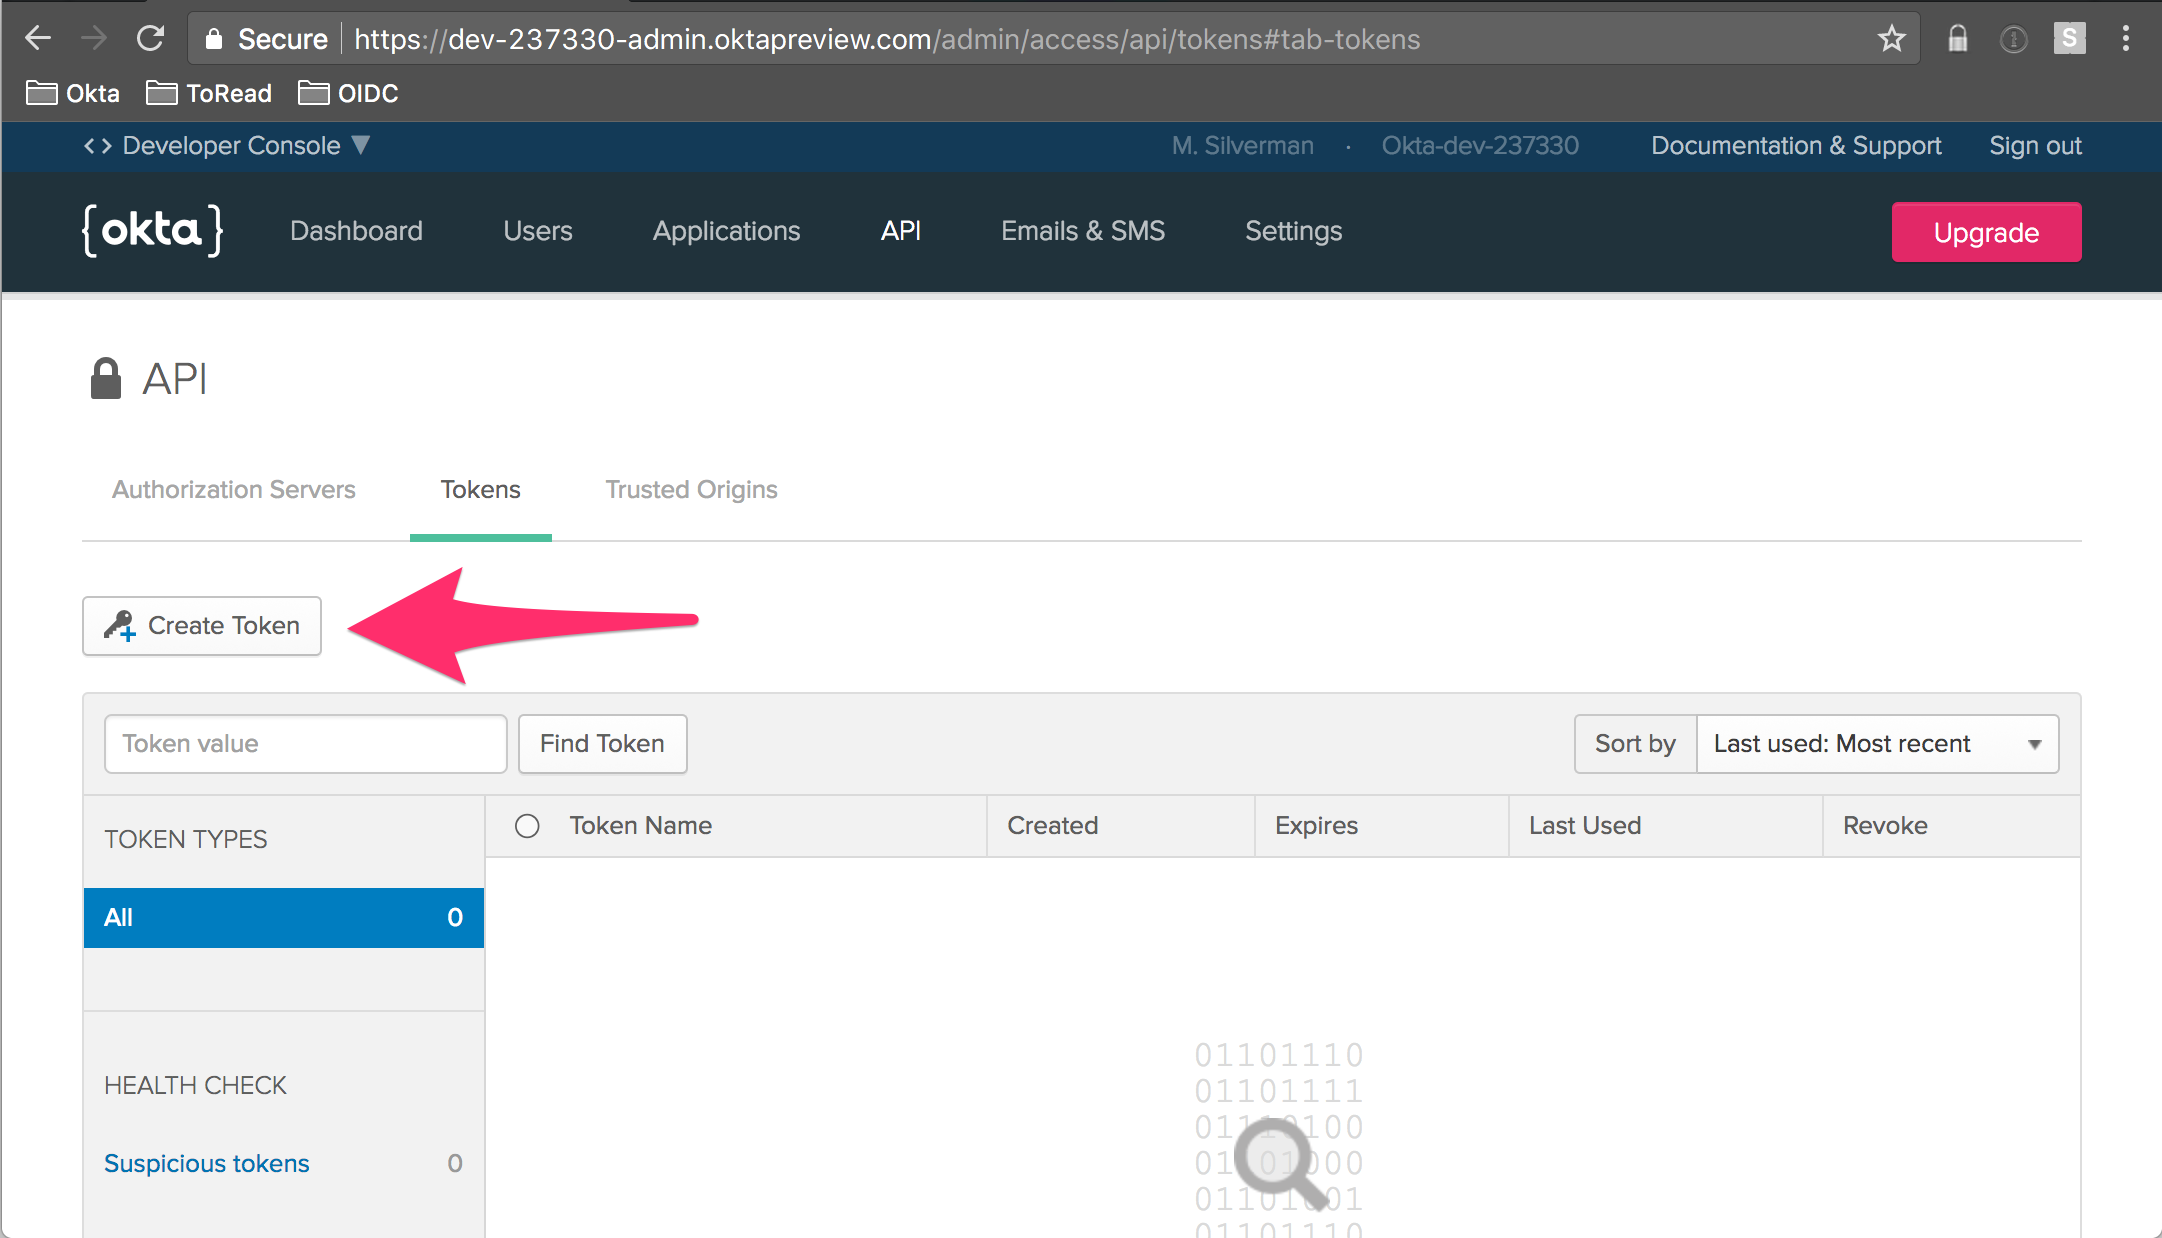Sort by Token Name column header
The height and width of the screenshot is (1238, 2162).
(641, 826)
